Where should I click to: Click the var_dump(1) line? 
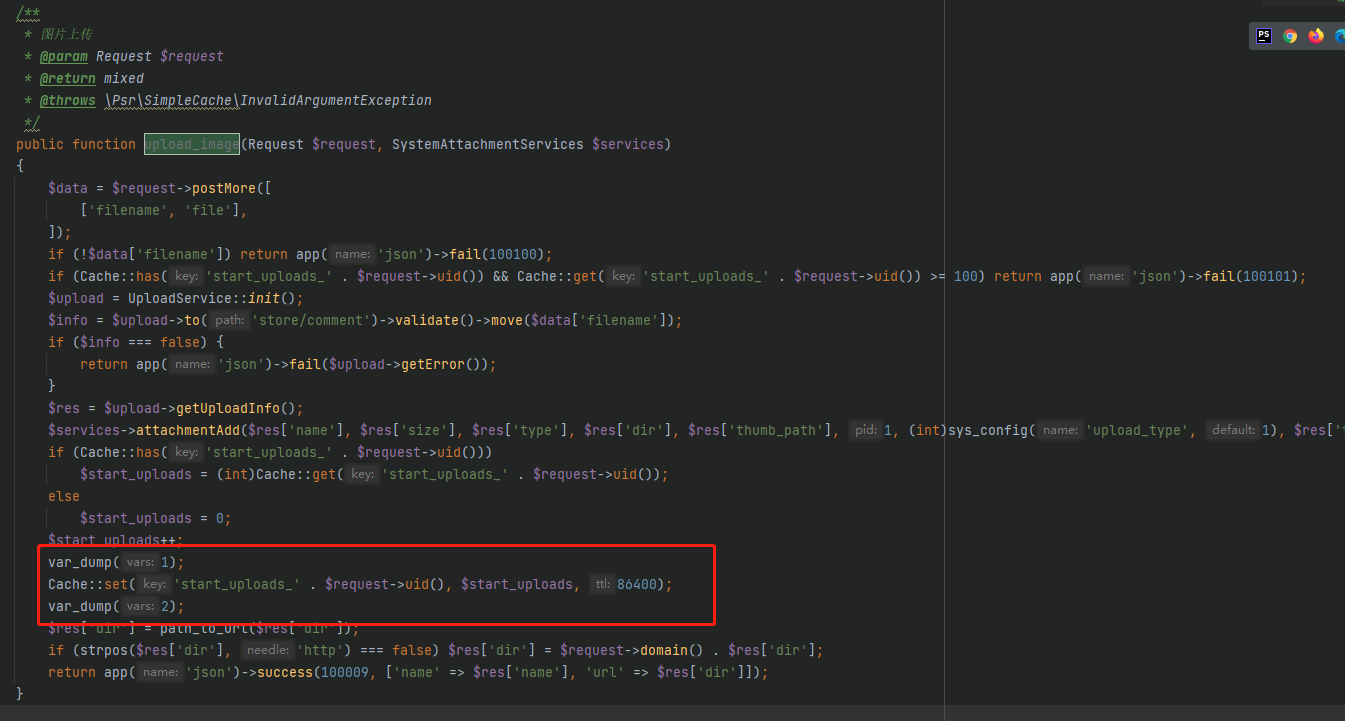[116, 562]
